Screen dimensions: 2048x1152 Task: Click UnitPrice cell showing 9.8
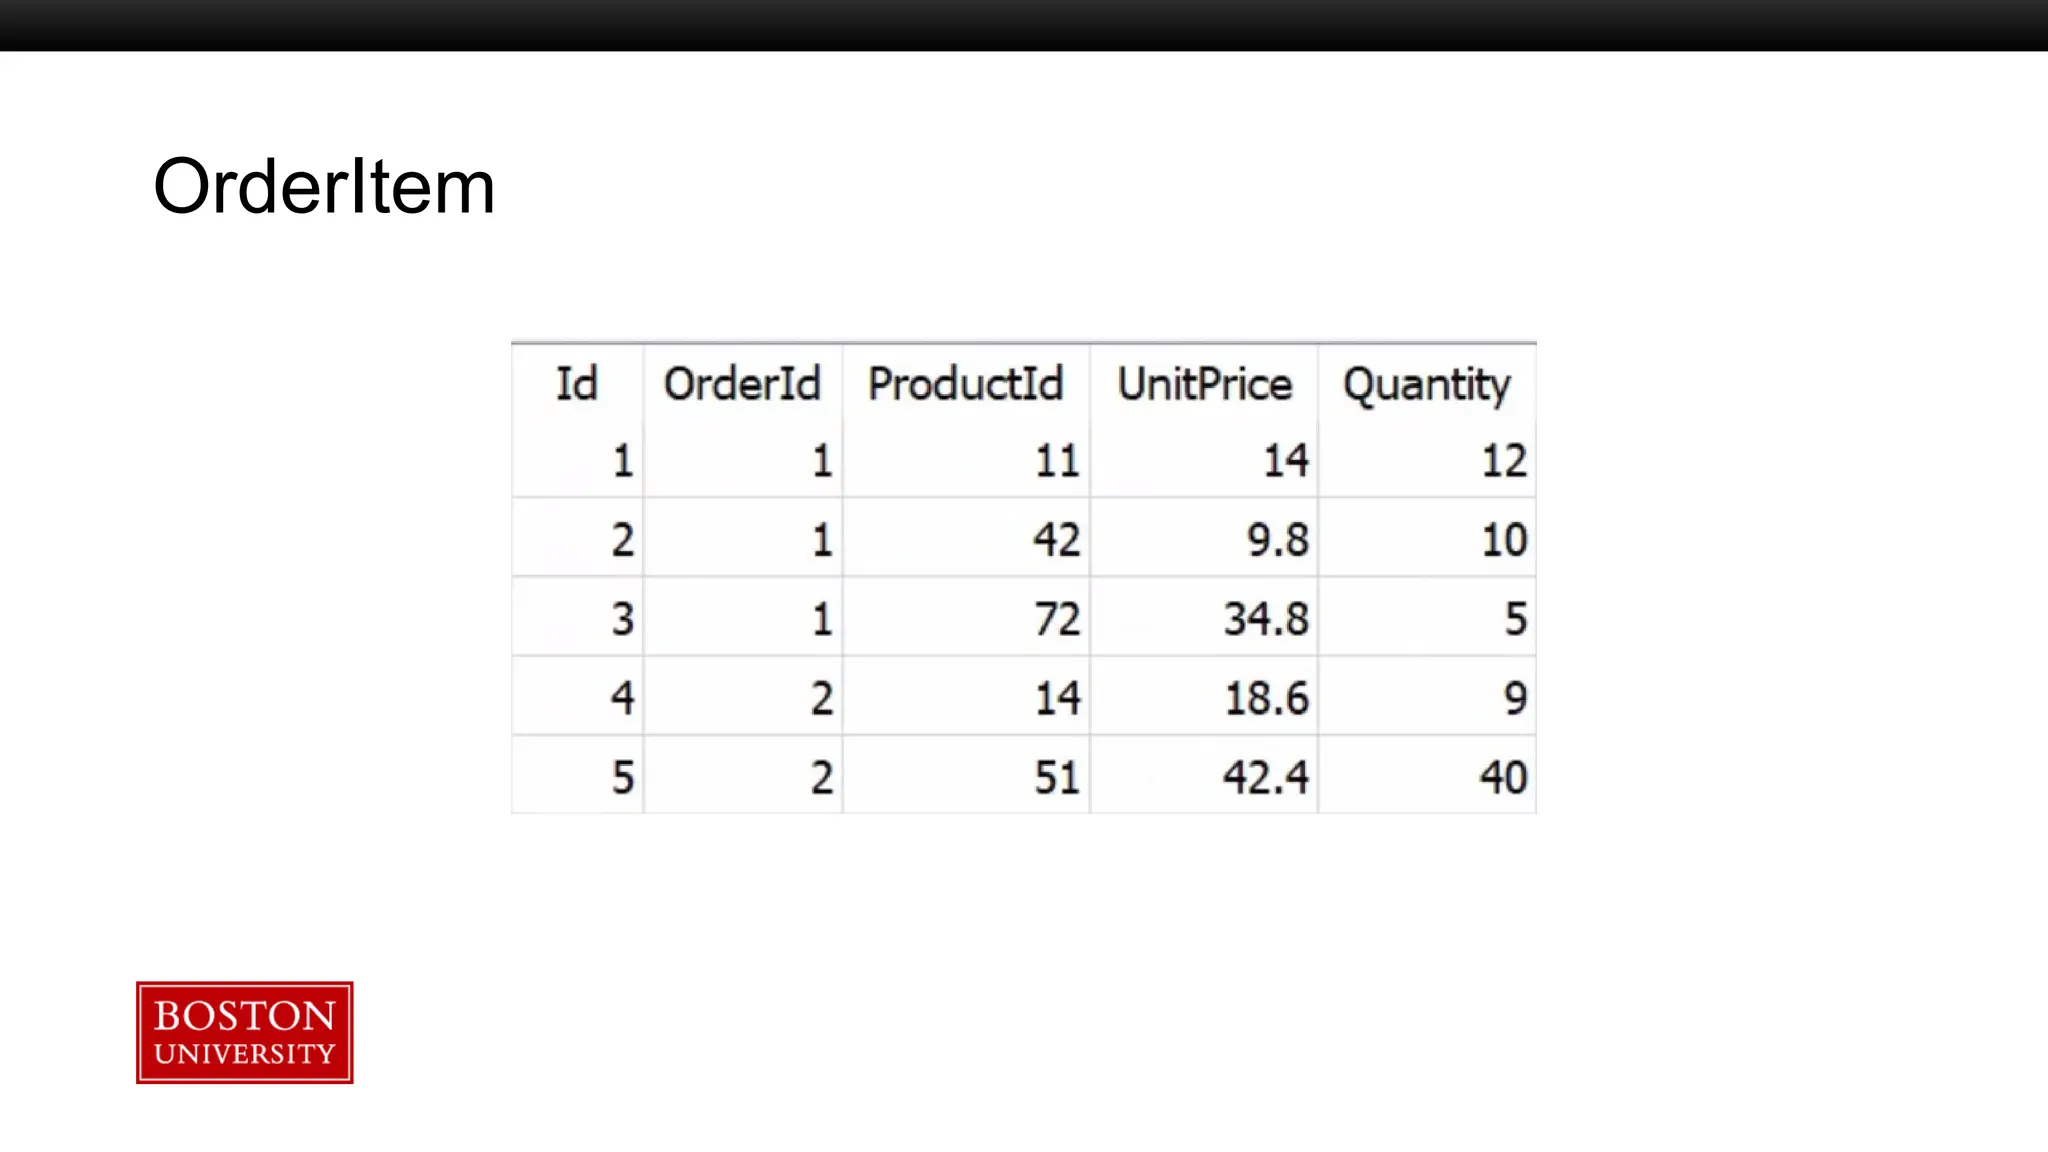[1277, 540]
